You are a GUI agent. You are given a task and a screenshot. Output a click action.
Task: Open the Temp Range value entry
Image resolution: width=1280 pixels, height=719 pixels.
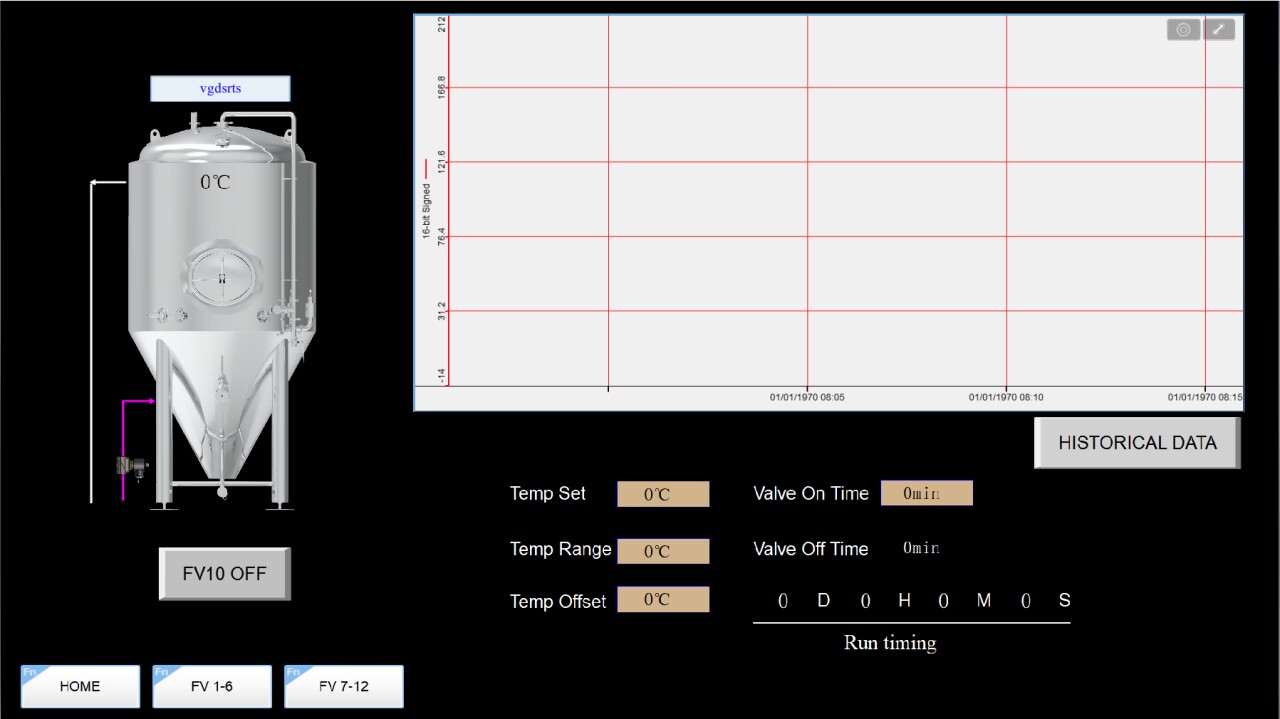point(663,550)
